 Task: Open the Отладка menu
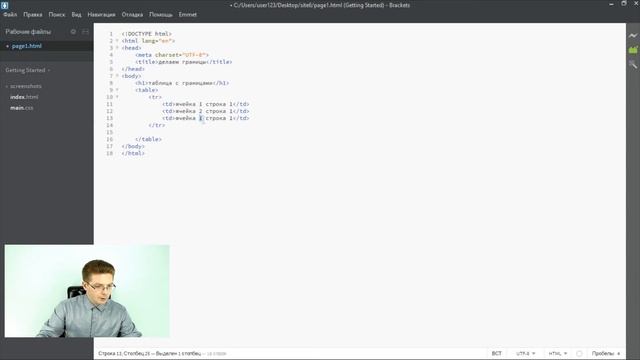point(132,14)
